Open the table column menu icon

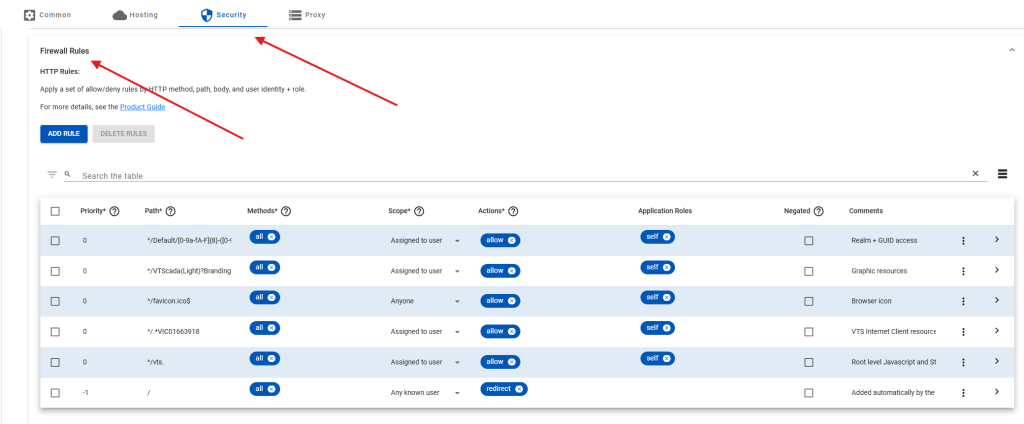pyautogui.click(x=1001, y=174)
